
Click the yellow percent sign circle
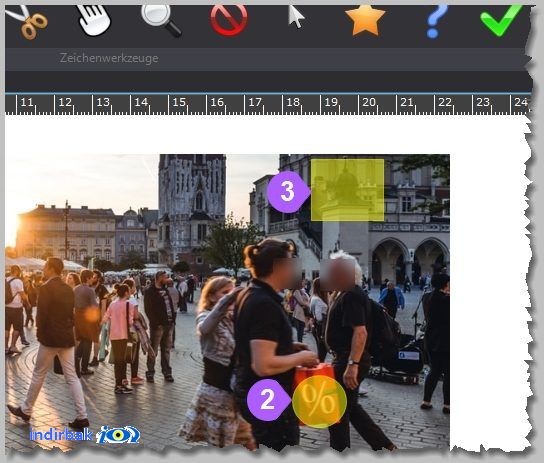click(319, 402)
